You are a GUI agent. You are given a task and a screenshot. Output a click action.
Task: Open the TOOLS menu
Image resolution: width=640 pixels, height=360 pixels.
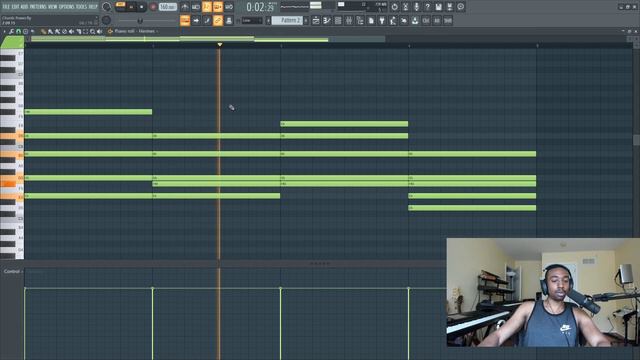tap(81, 7)
